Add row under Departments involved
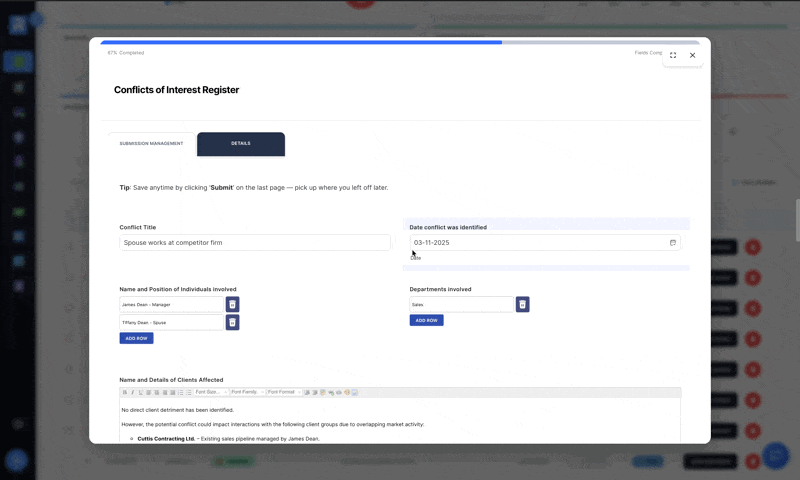Image resolution: width=800 pixels, height=480 pixels. (427, 320)
